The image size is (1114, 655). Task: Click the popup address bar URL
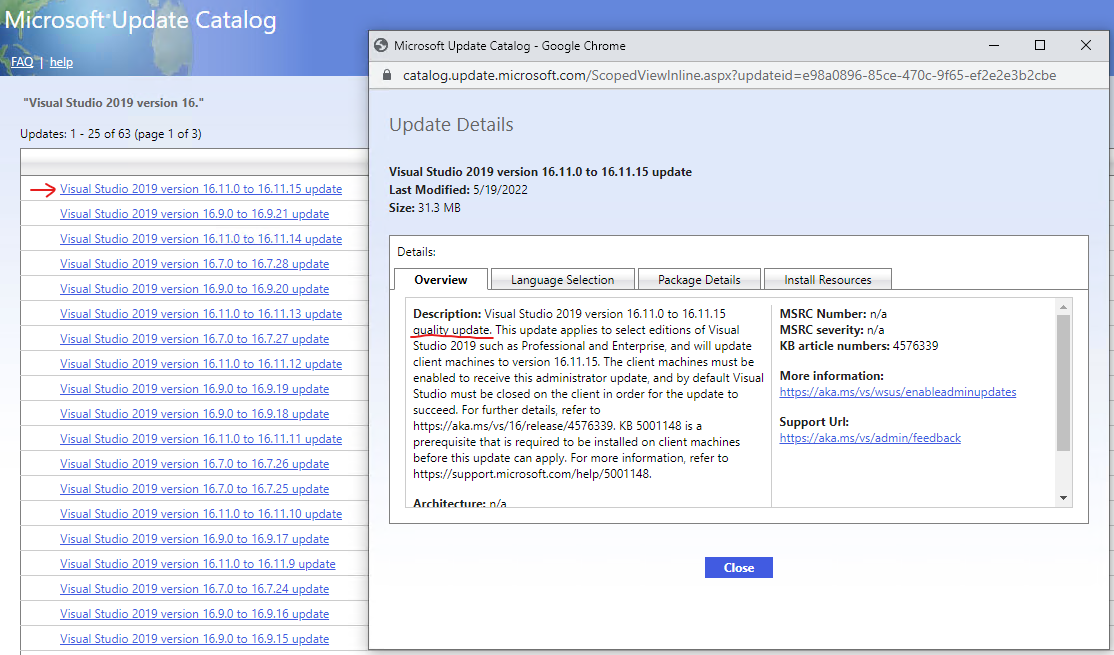click(729, 75)
